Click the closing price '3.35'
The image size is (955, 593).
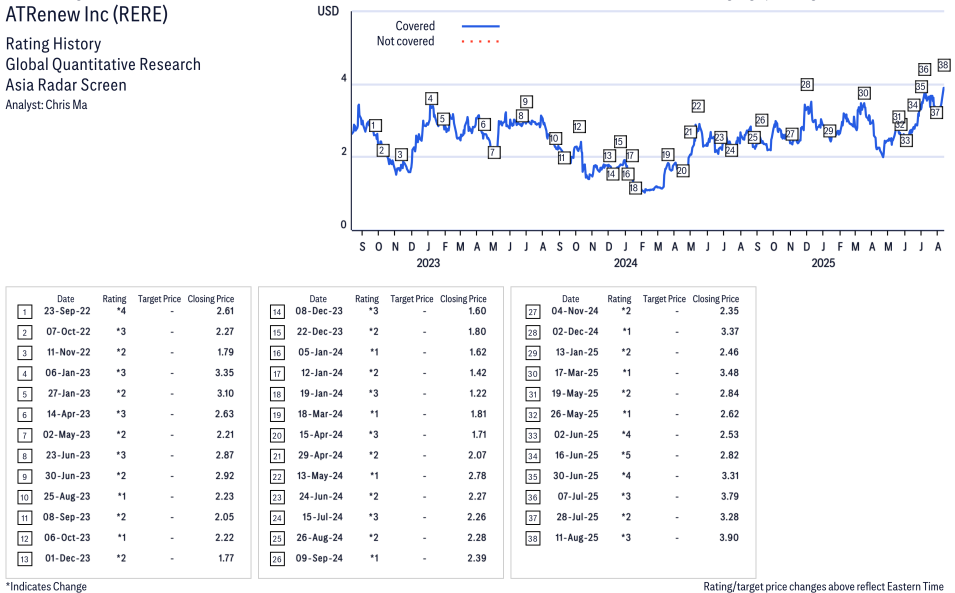tap(225, 373)
